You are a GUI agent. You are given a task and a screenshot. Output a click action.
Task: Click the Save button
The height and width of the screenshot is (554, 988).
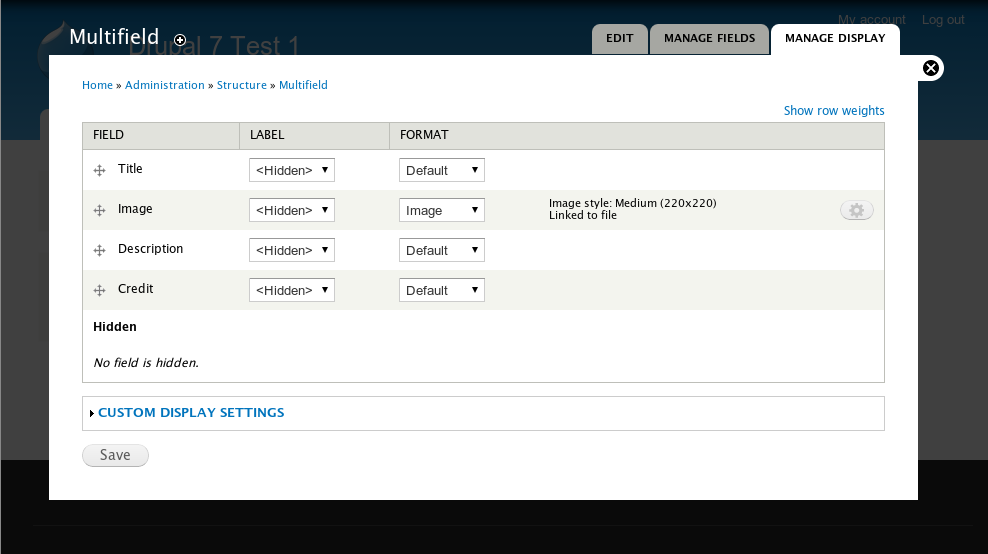(x=115, y=455)
